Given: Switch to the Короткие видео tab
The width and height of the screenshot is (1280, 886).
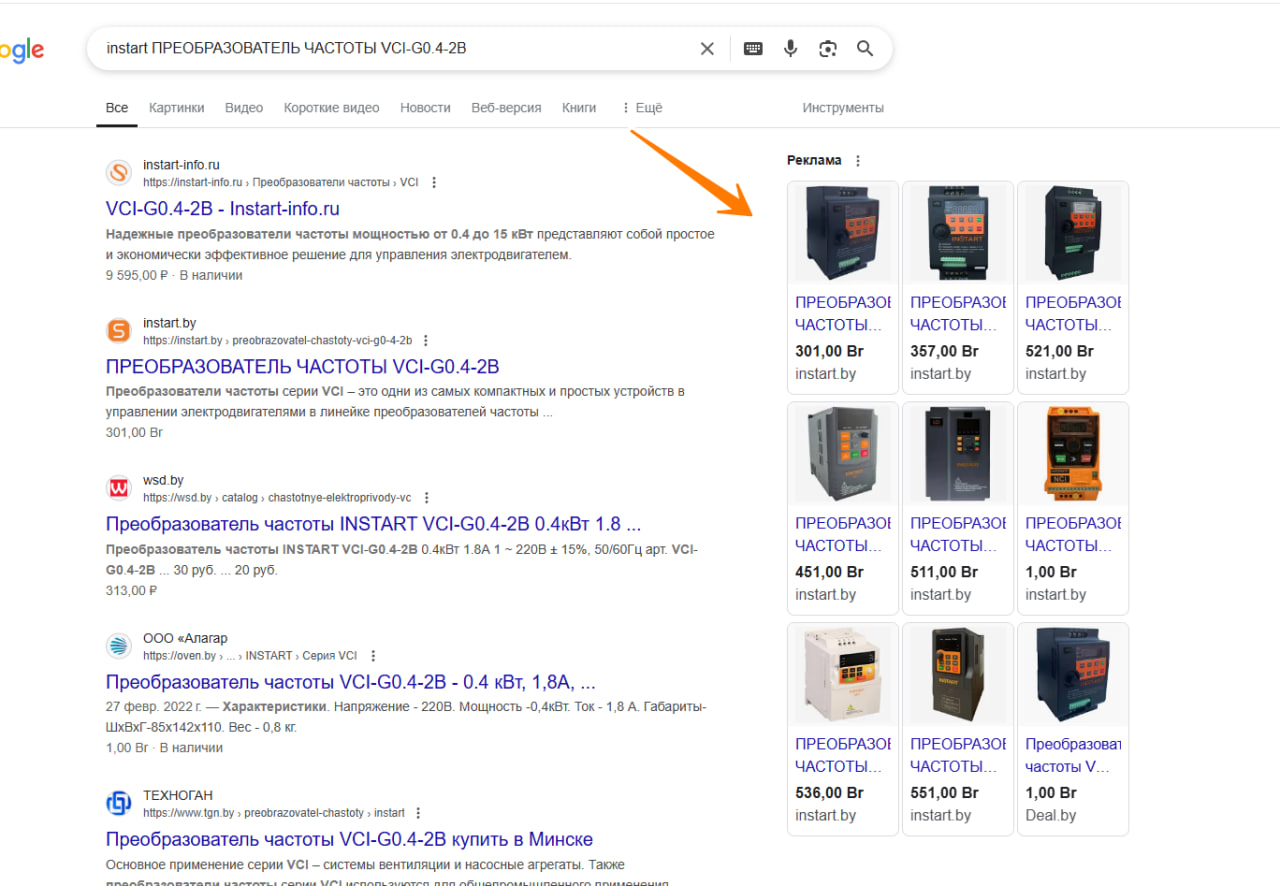Looking at the screenshot, I should 331,108.
